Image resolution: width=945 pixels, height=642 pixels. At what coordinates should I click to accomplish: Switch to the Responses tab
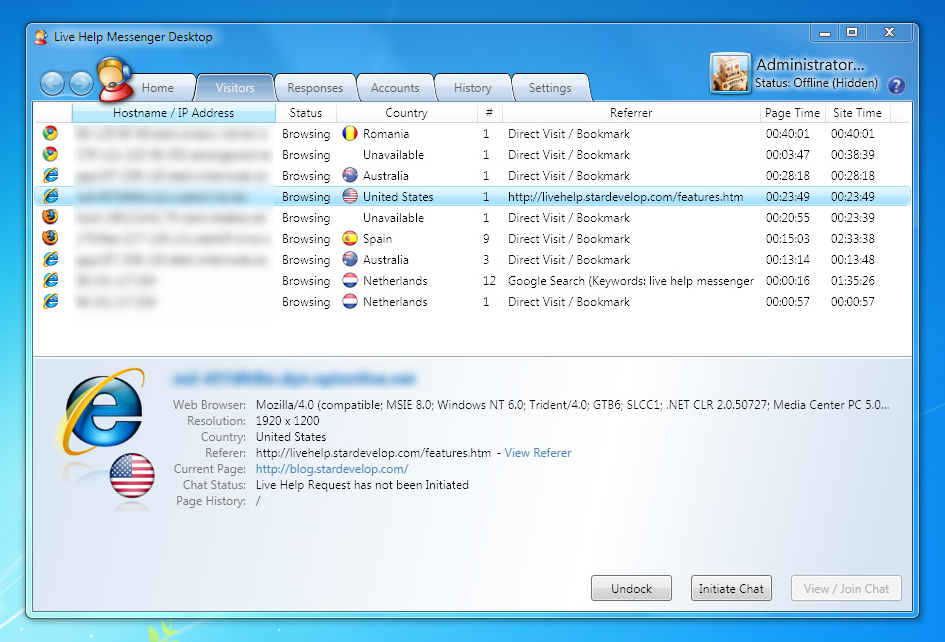coord(315,88)
